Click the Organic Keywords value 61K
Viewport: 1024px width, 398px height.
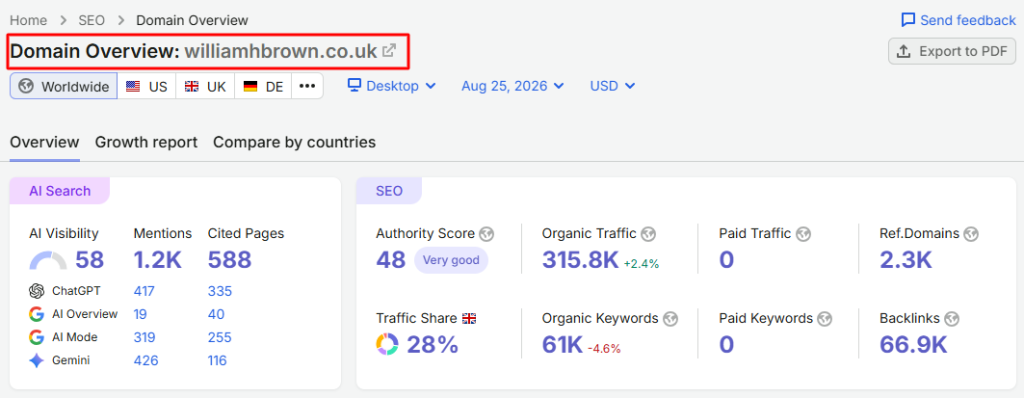(562, 344)
